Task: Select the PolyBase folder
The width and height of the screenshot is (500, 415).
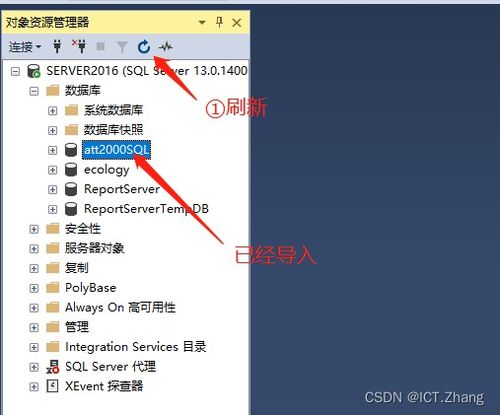Action: point(90,288)
